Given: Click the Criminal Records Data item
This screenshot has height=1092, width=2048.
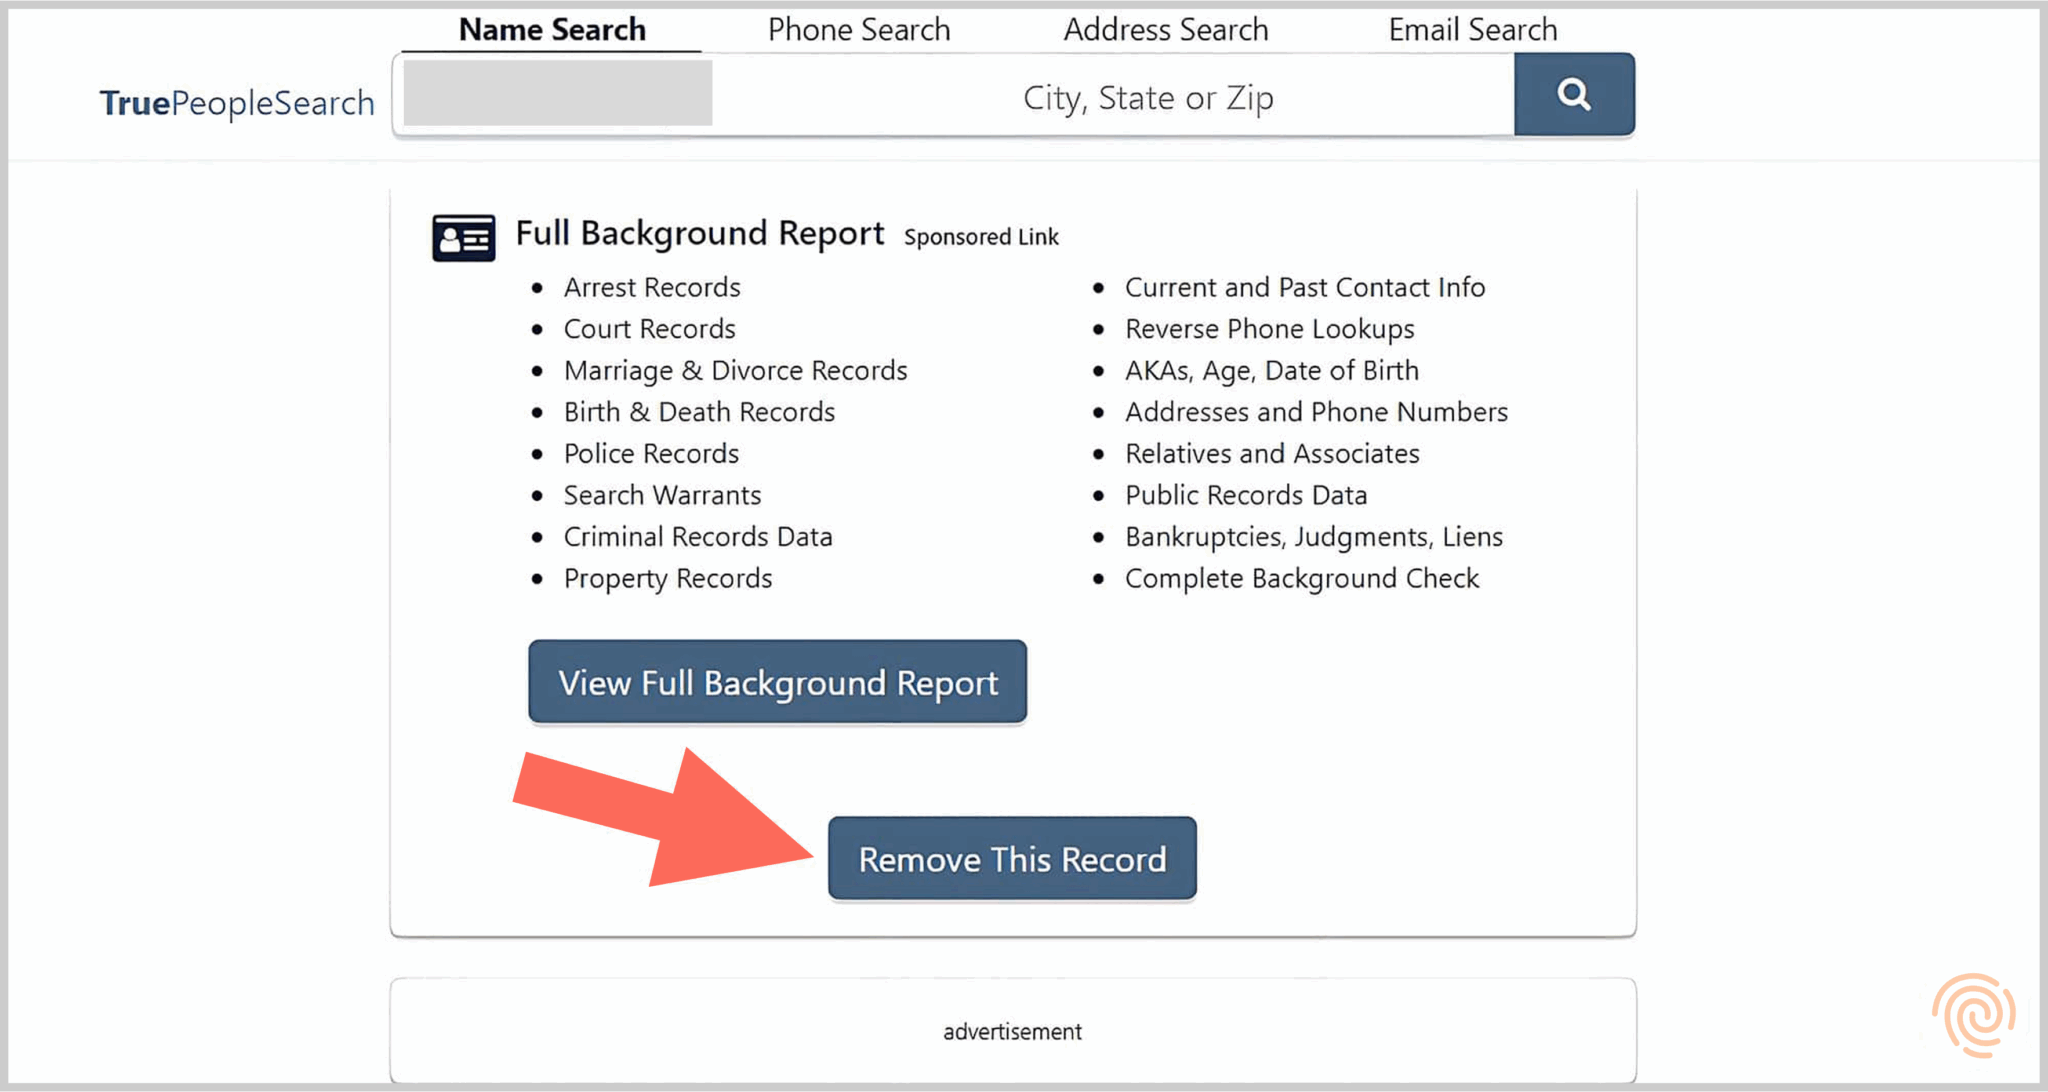Looking at the screenshot, I should point(697,536).
